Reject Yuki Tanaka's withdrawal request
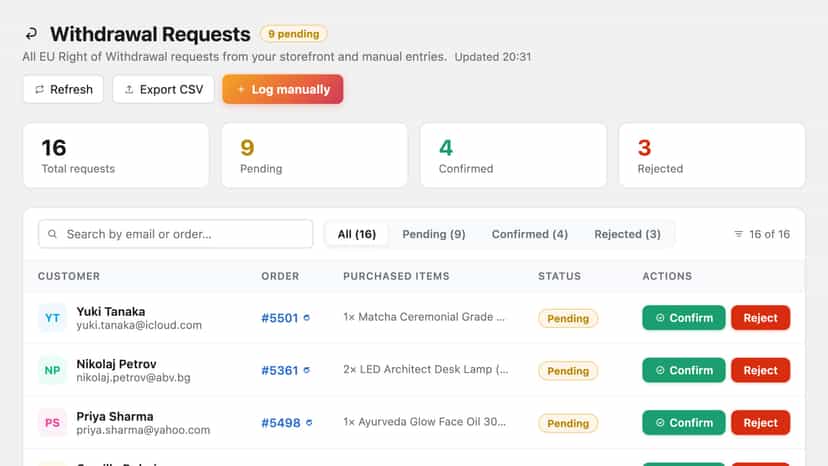 760,318
